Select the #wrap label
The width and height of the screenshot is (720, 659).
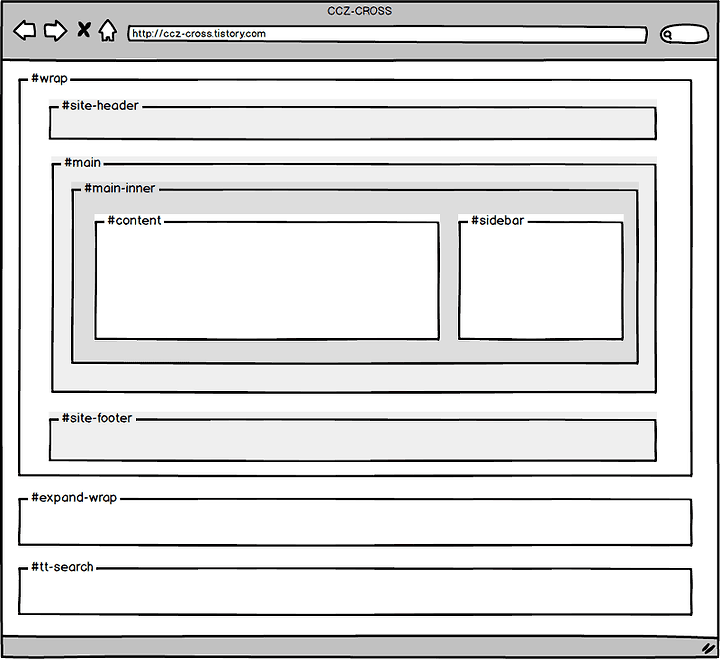[x=50, y=79]
